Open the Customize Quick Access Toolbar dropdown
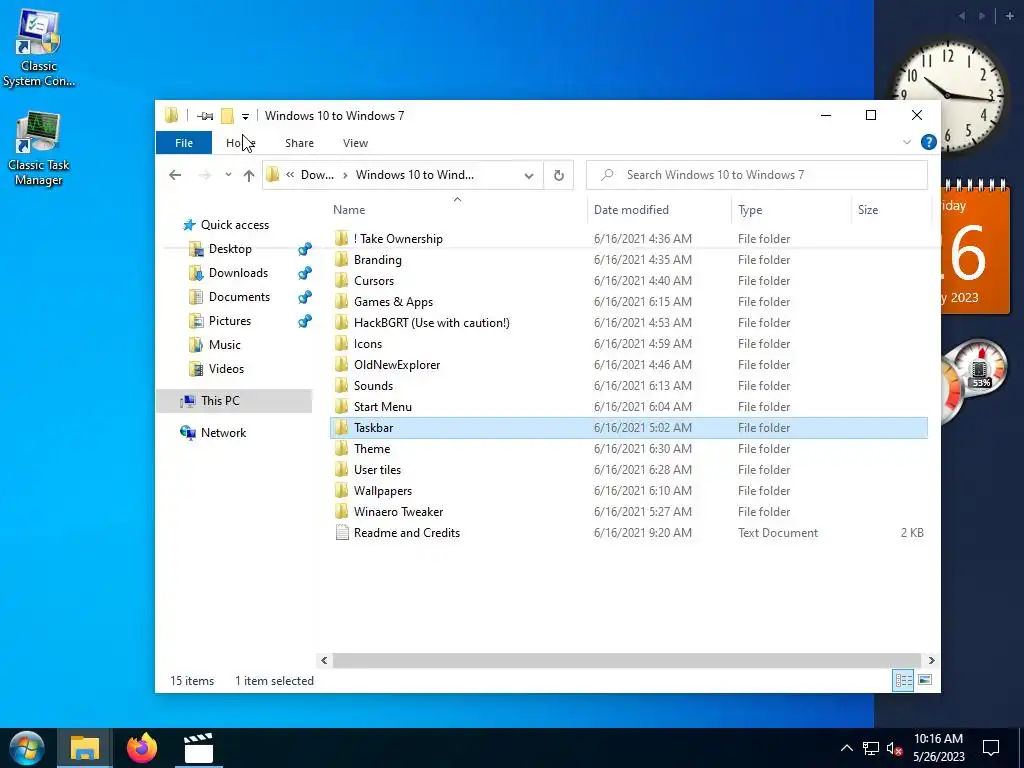Viewport: 1024px width, 768px height. (245, 117)
